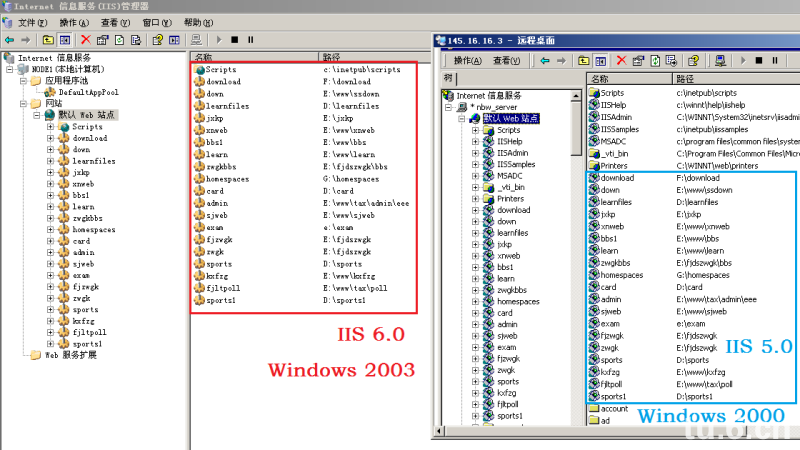Click Pause item icon in IIS 6.0 toolbar
The height and width of the screenshot is (450, 800).
251,40
